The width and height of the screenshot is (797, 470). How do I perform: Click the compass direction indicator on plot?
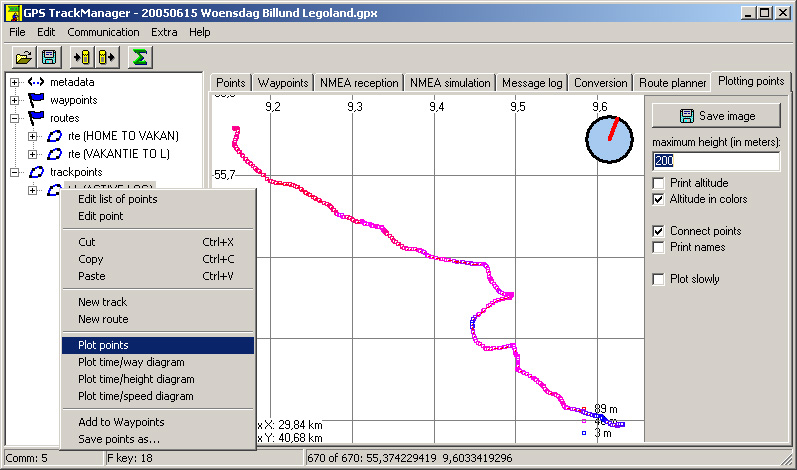[x=609, y=139]
